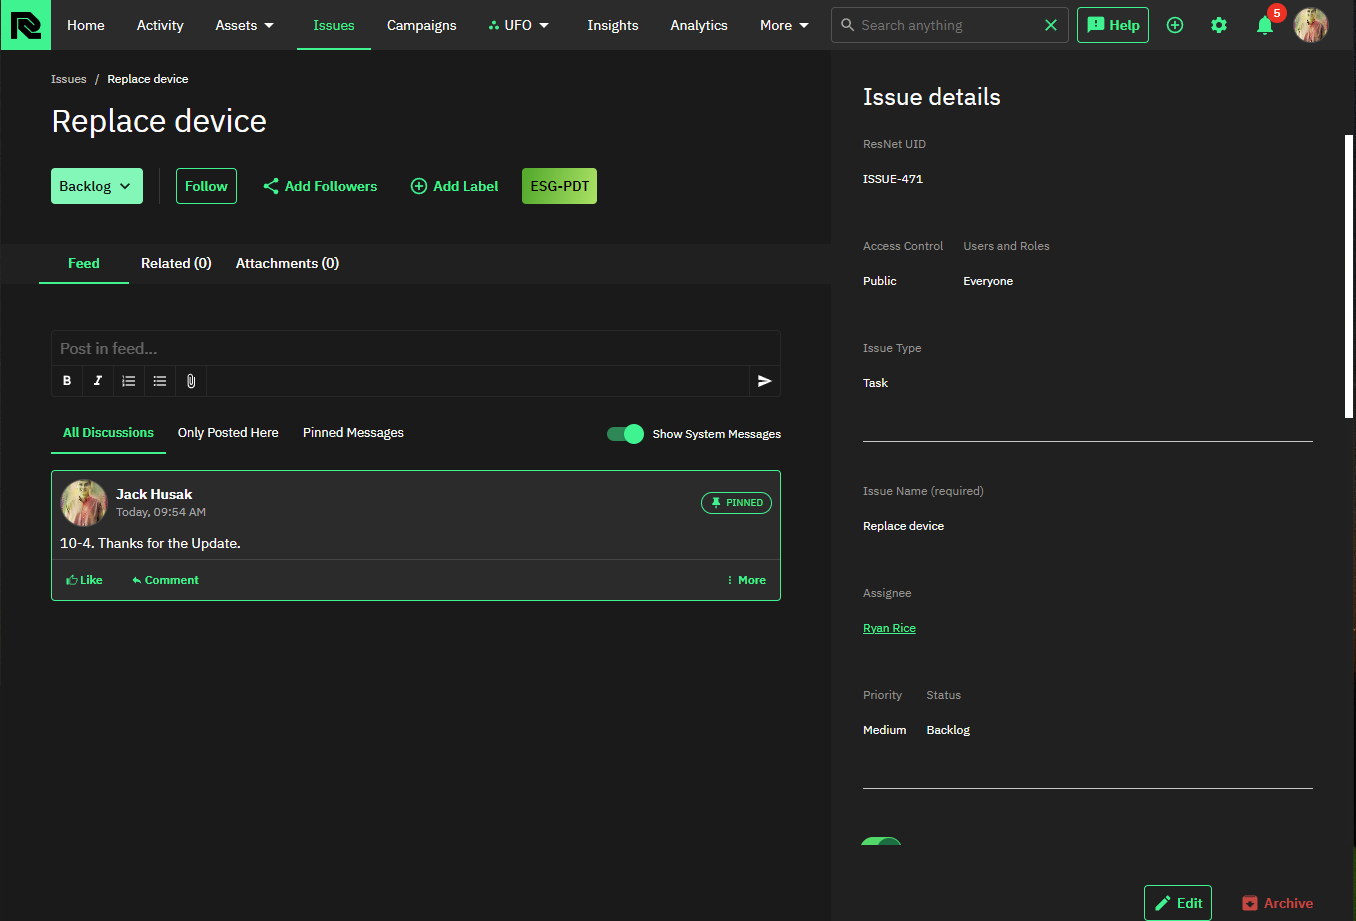Open Insights in navigation
Viewport: 1356px width, 921px height.
pos(613,25)
